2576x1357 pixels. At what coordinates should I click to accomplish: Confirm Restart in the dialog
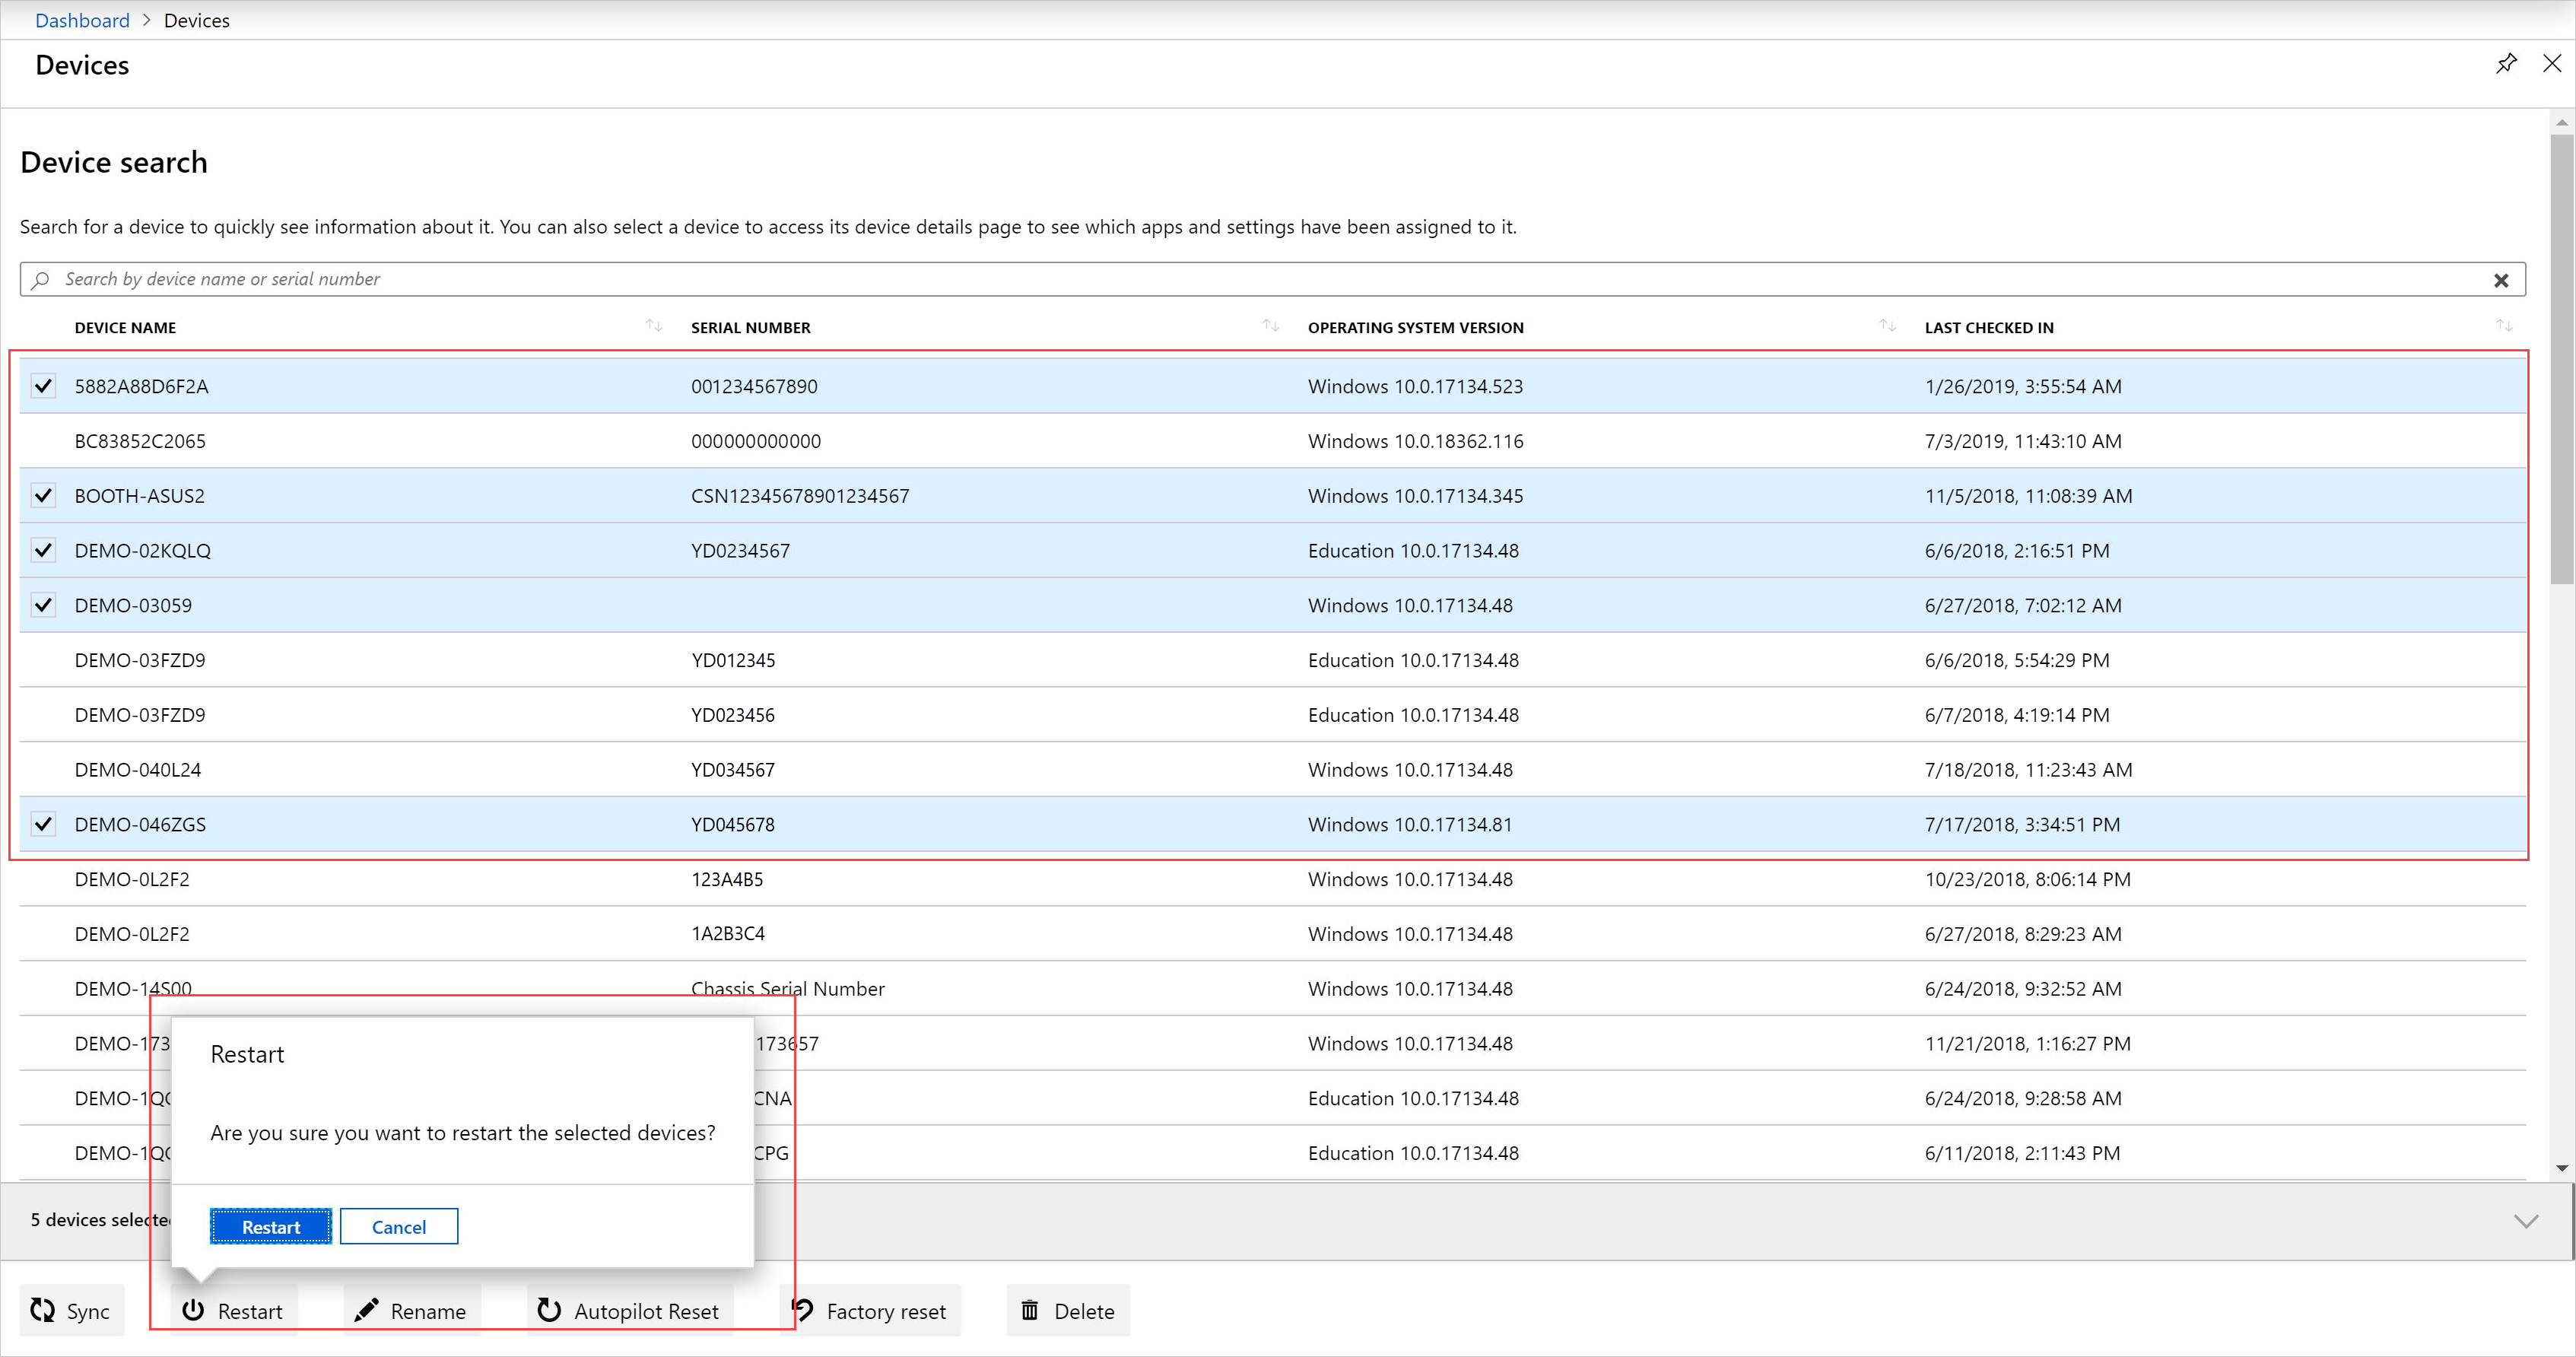point(270,1227)
